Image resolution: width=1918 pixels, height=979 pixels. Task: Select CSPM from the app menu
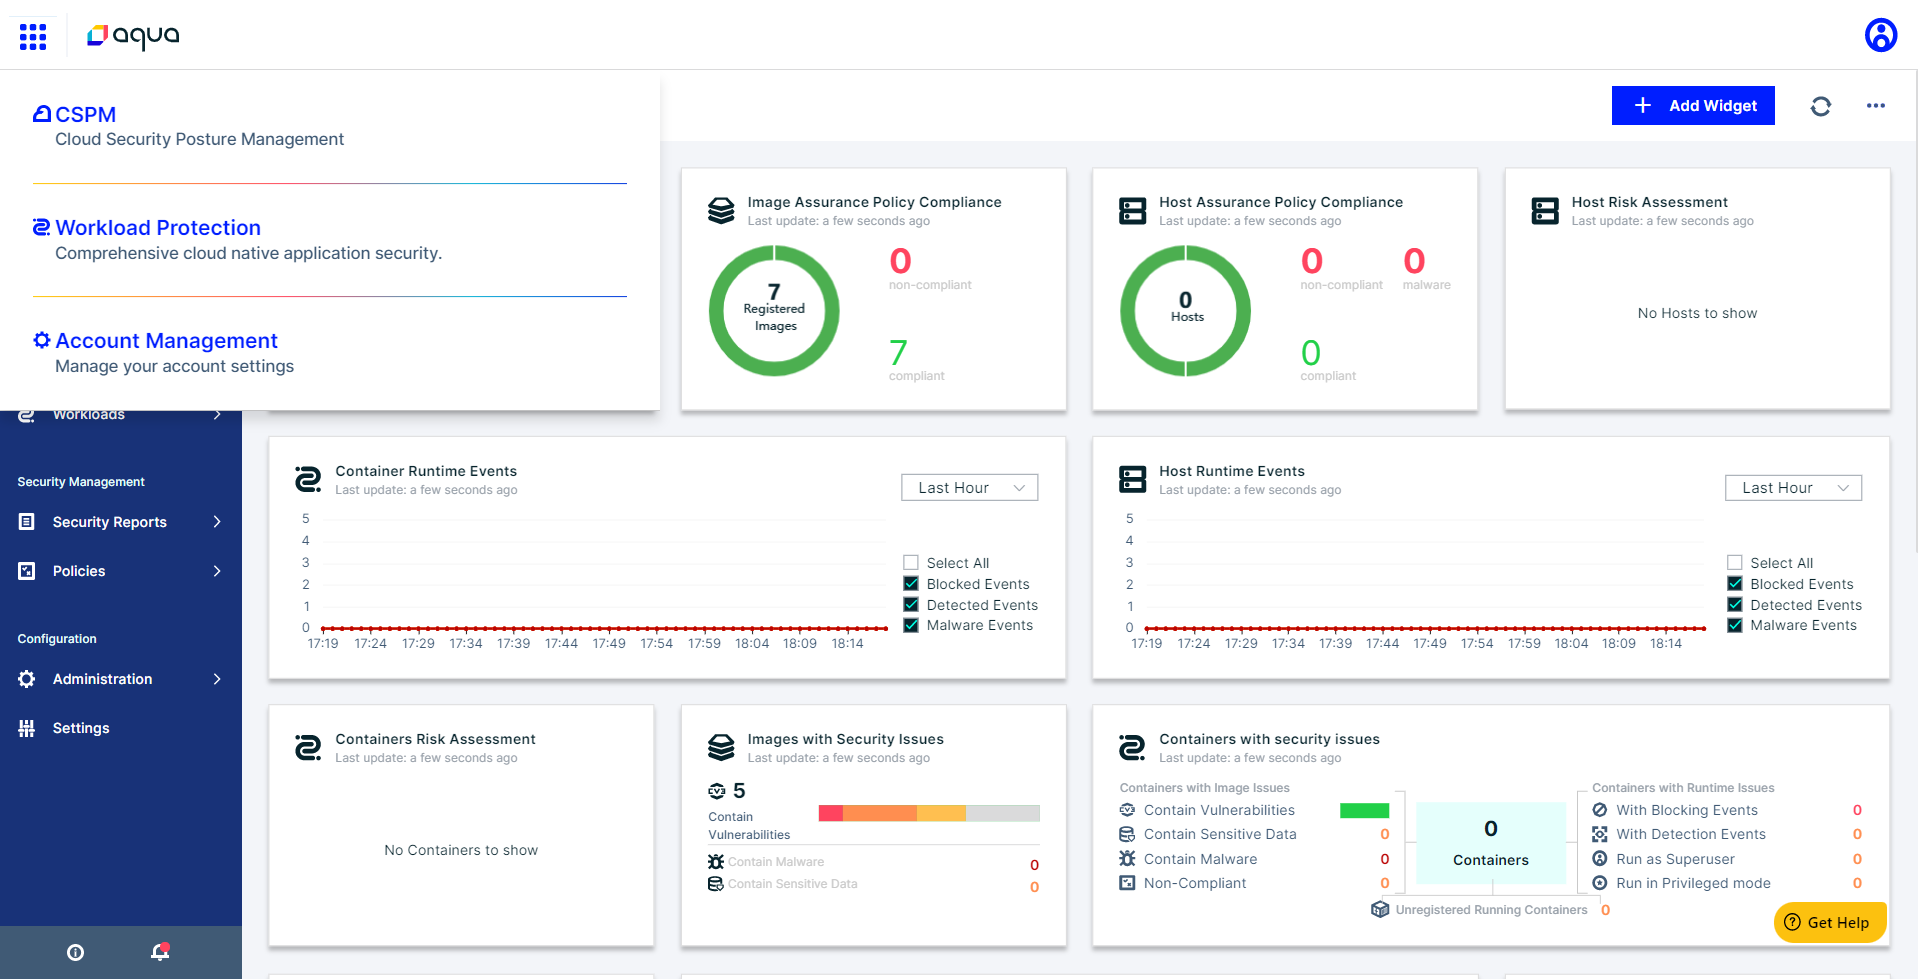(x=85, y=115)
